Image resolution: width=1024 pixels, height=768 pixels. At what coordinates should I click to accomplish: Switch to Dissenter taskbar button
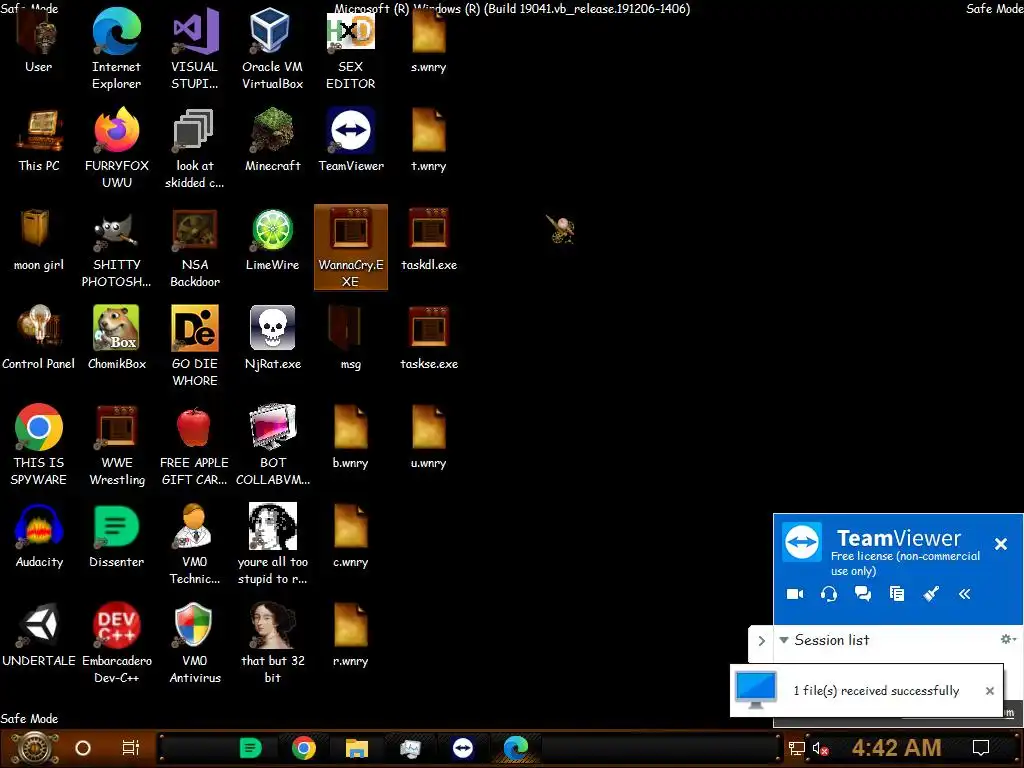pos(250,748)
